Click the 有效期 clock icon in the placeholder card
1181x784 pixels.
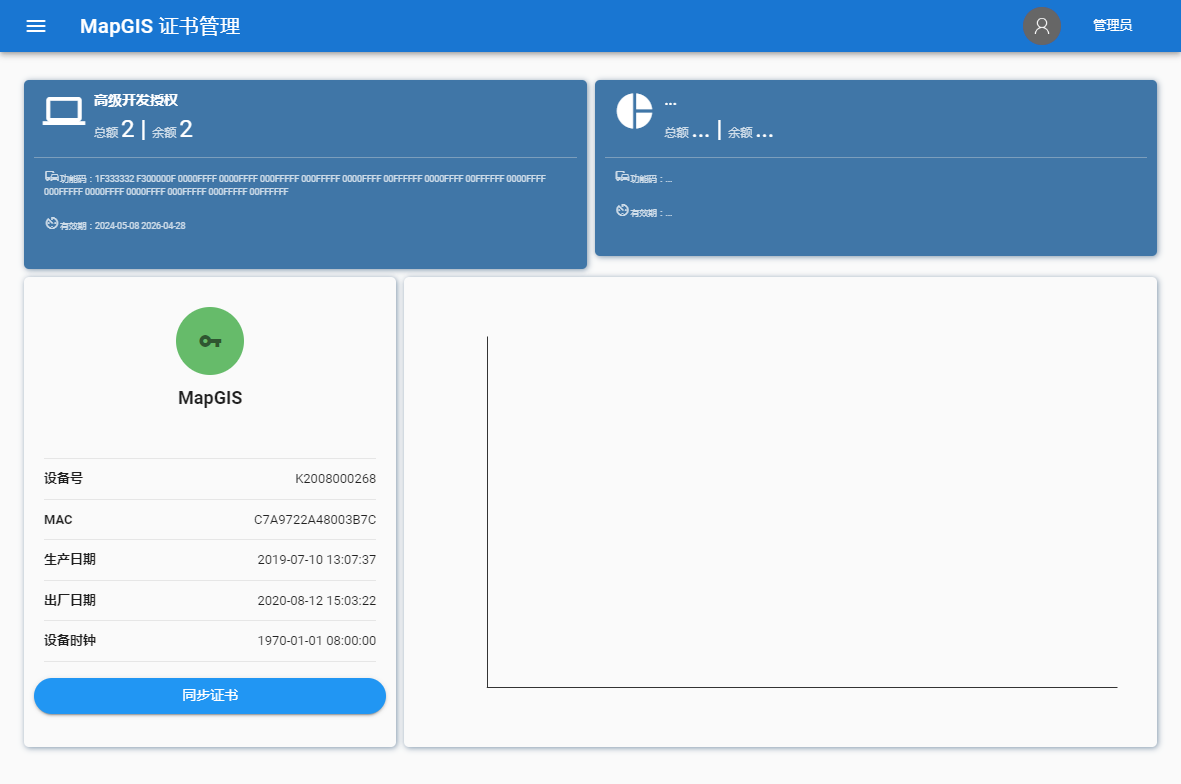622,210
